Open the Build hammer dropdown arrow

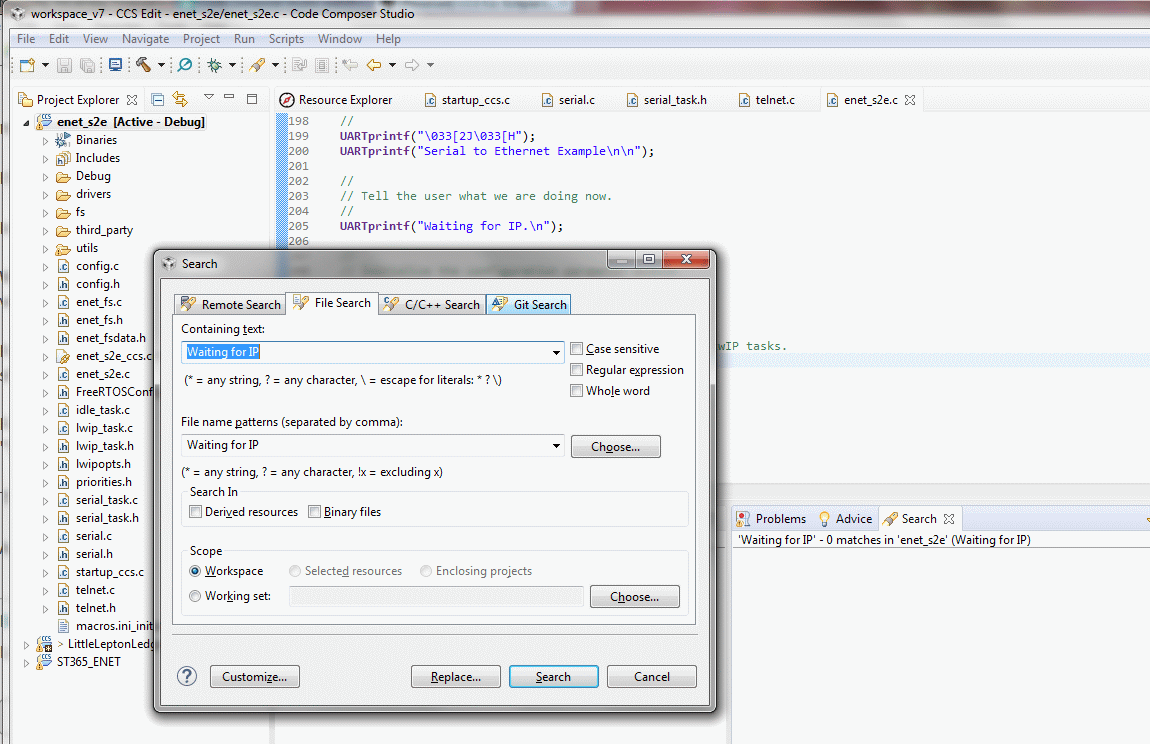click(x=161, y=65)
